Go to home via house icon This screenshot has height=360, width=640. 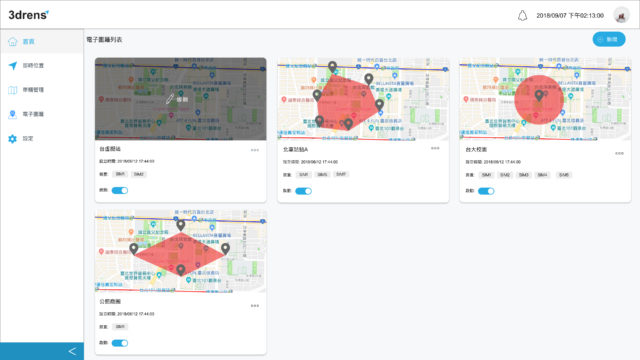[x=13, y=41]
